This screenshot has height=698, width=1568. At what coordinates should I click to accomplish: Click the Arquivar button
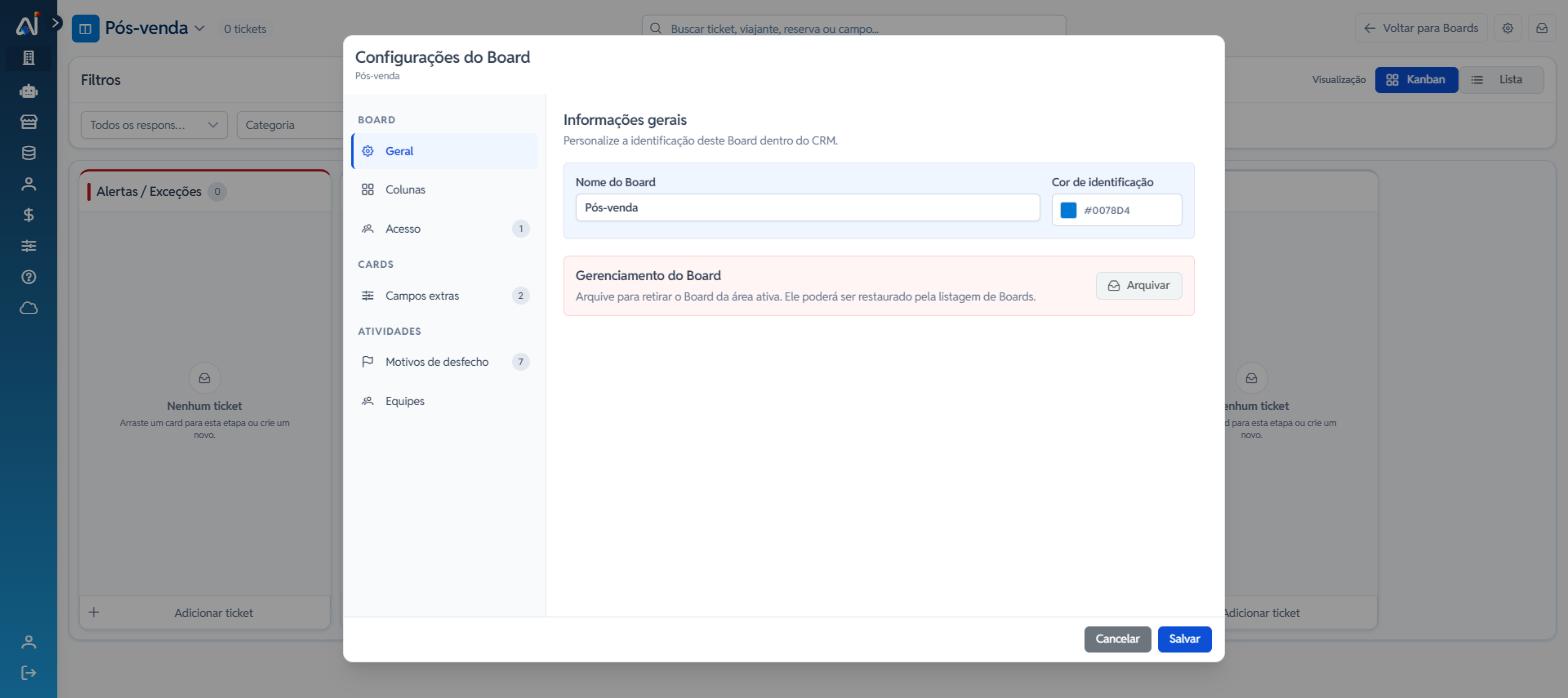[1139, 286]
